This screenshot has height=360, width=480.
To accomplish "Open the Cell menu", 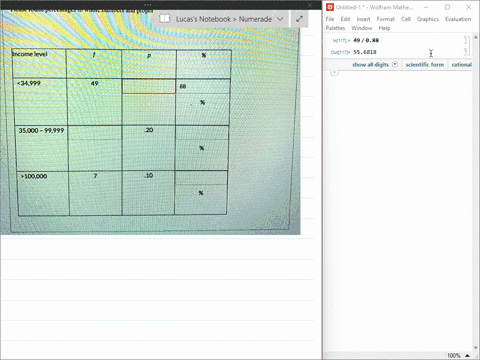I will tap(406, 19).
